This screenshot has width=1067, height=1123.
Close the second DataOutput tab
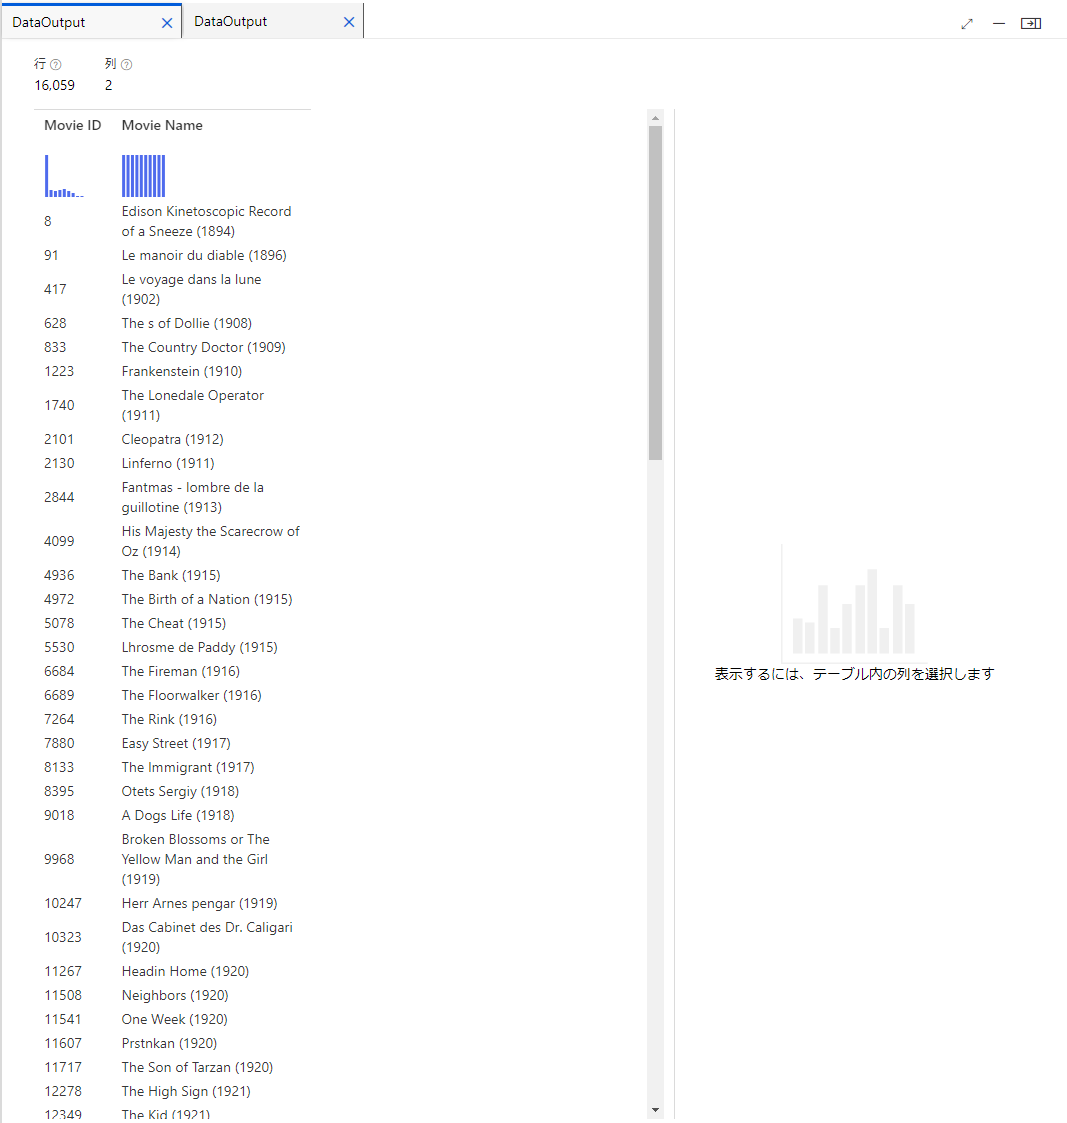click(349, 22)
